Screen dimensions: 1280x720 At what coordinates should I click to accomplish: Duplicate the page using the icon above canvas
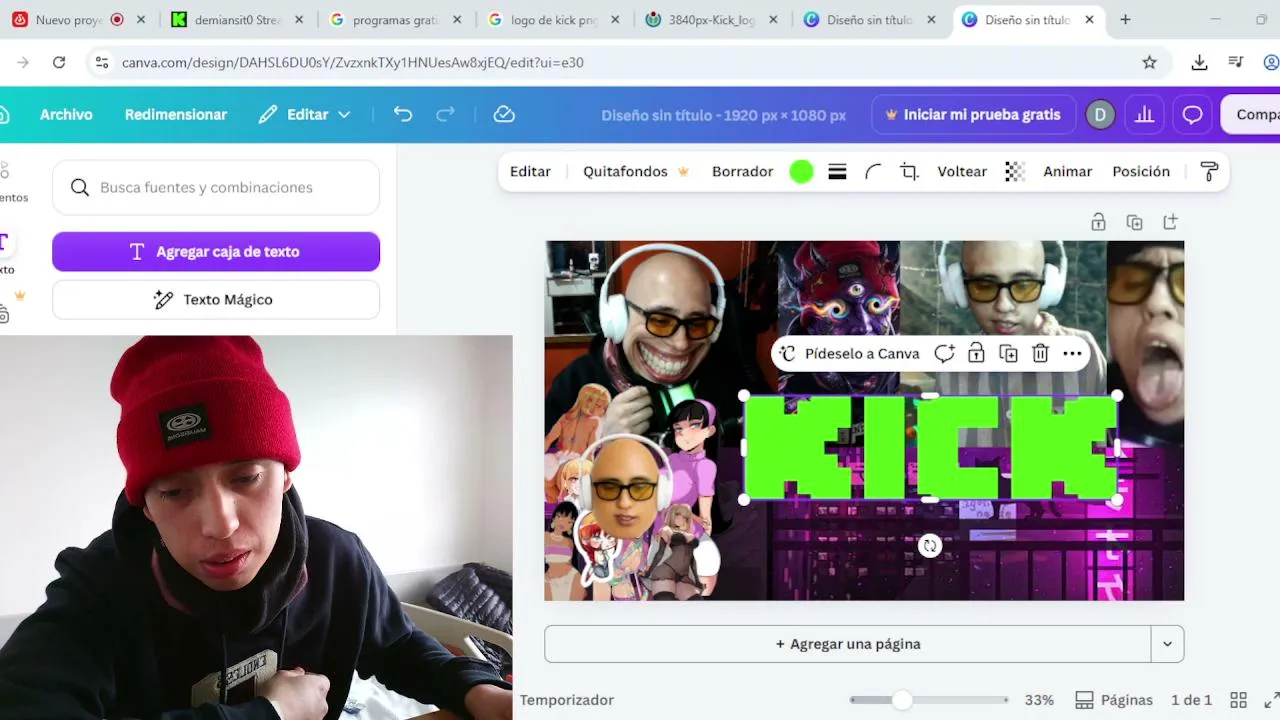point(1134,222)
